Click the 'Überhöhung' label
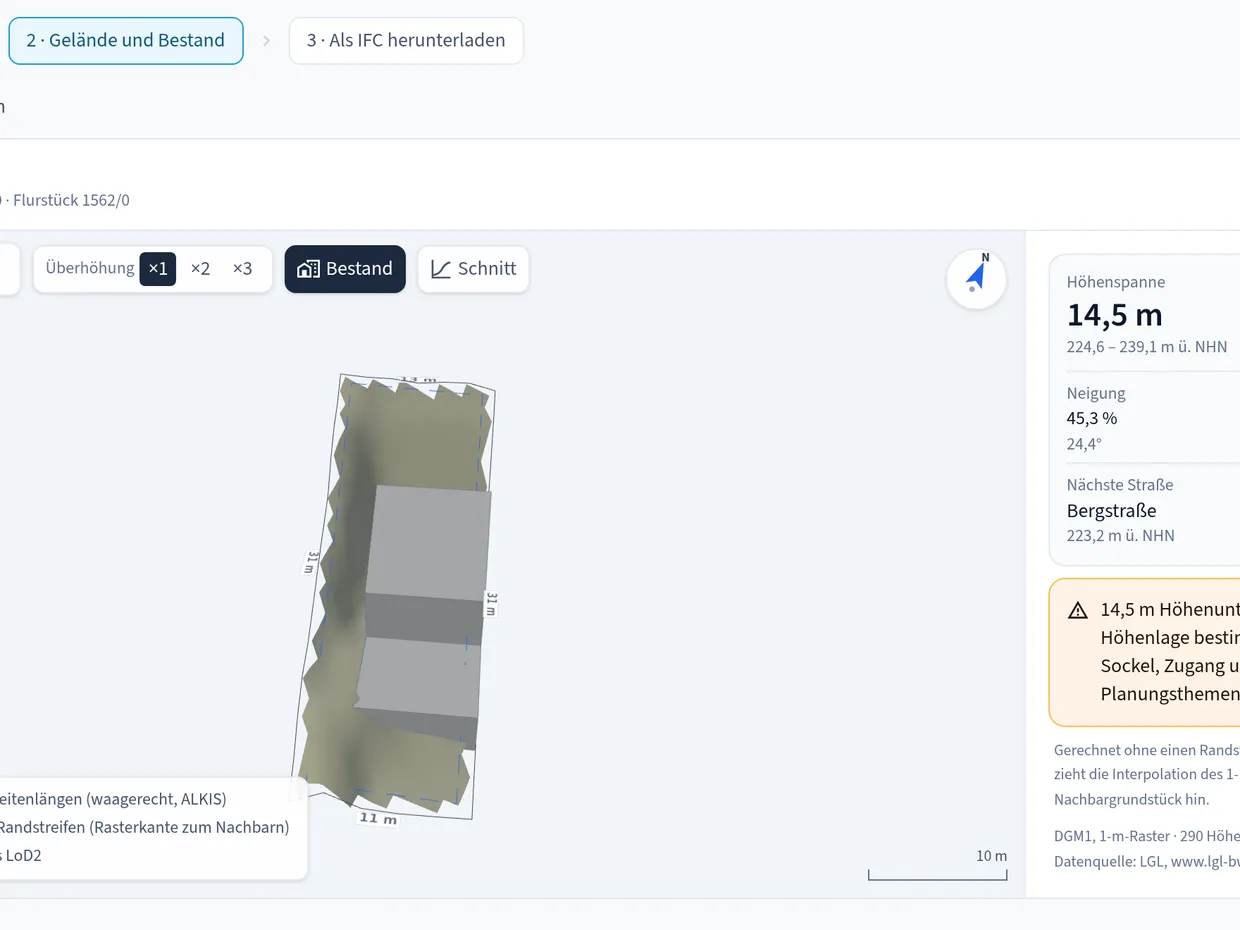1240x930 pixels. [90, 268]
